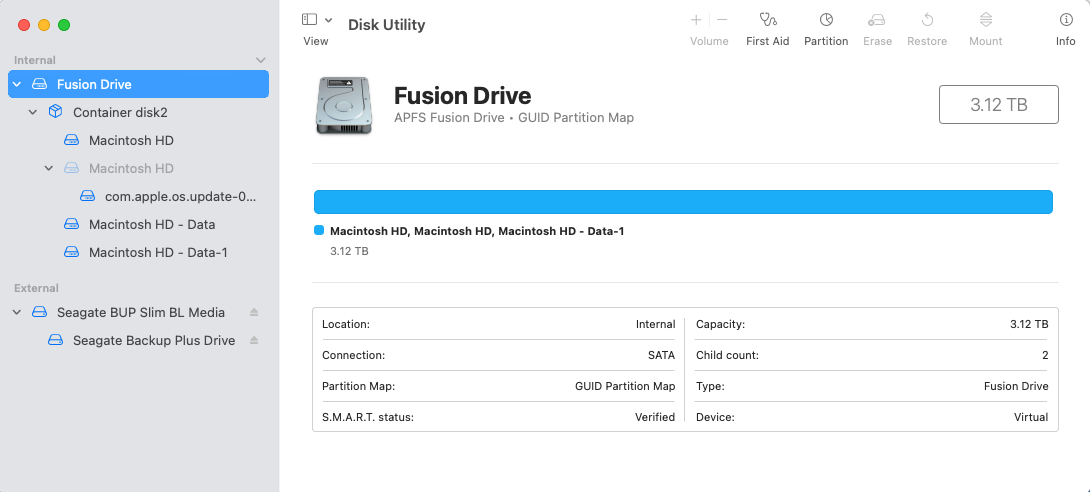Image resolution: width=1090 pixels, height=492 pixels.
Task: Click the Child count value 2
Action: pos(1045,355)
